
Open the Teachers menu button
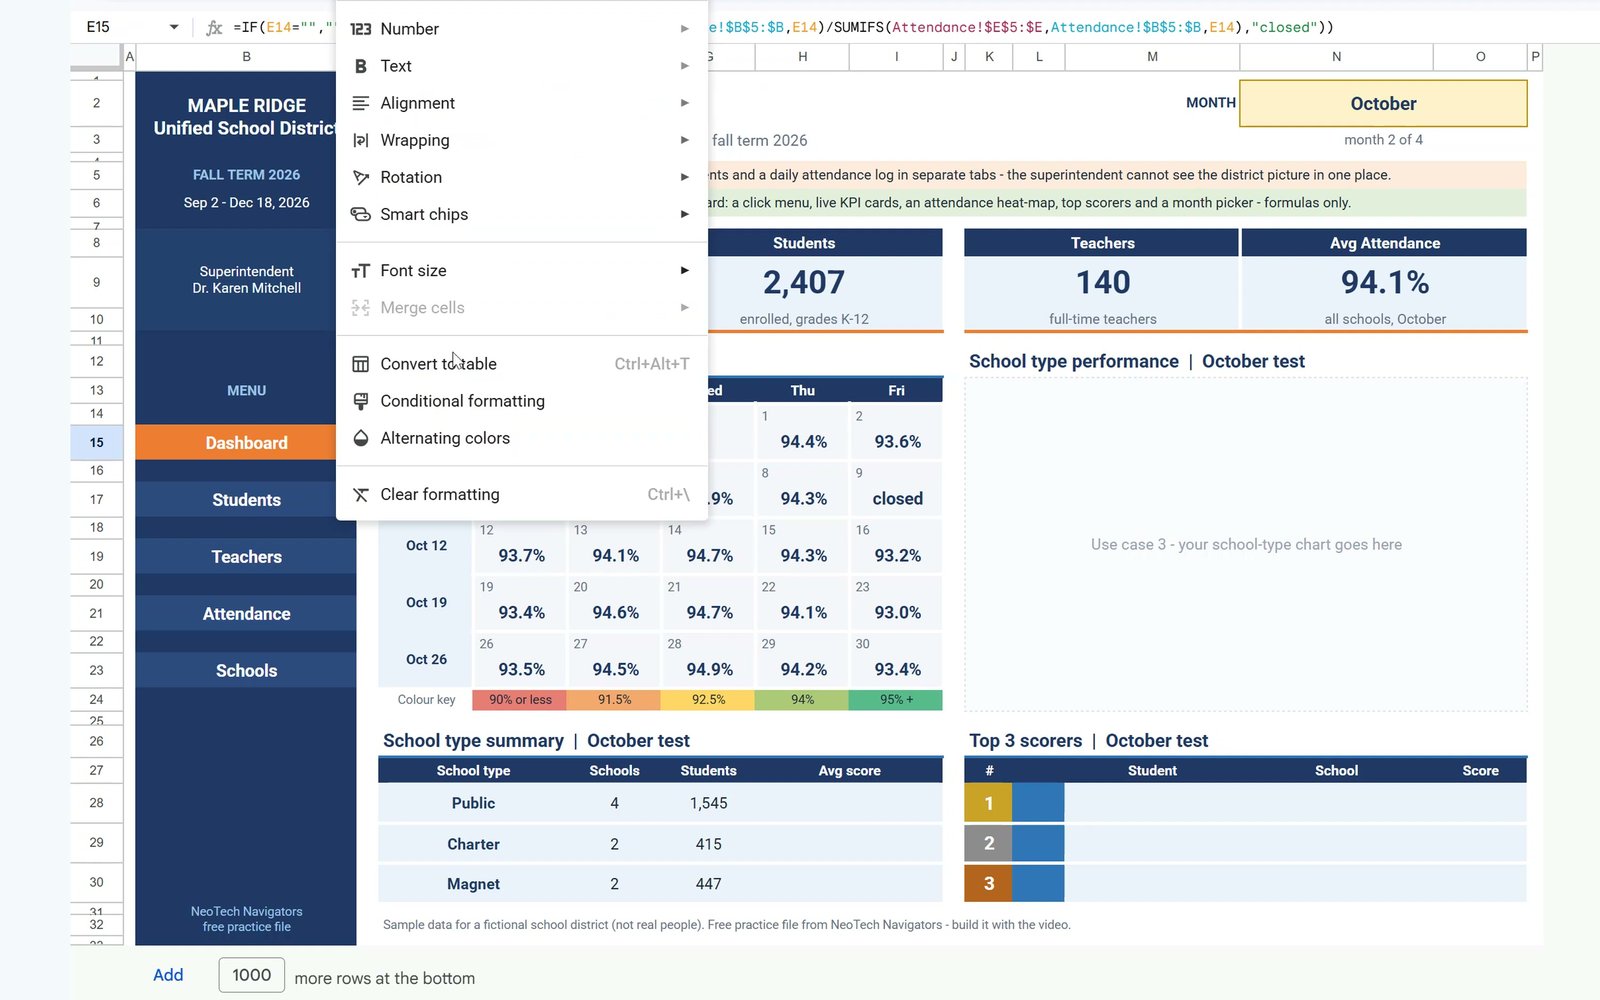coord(246,557)
